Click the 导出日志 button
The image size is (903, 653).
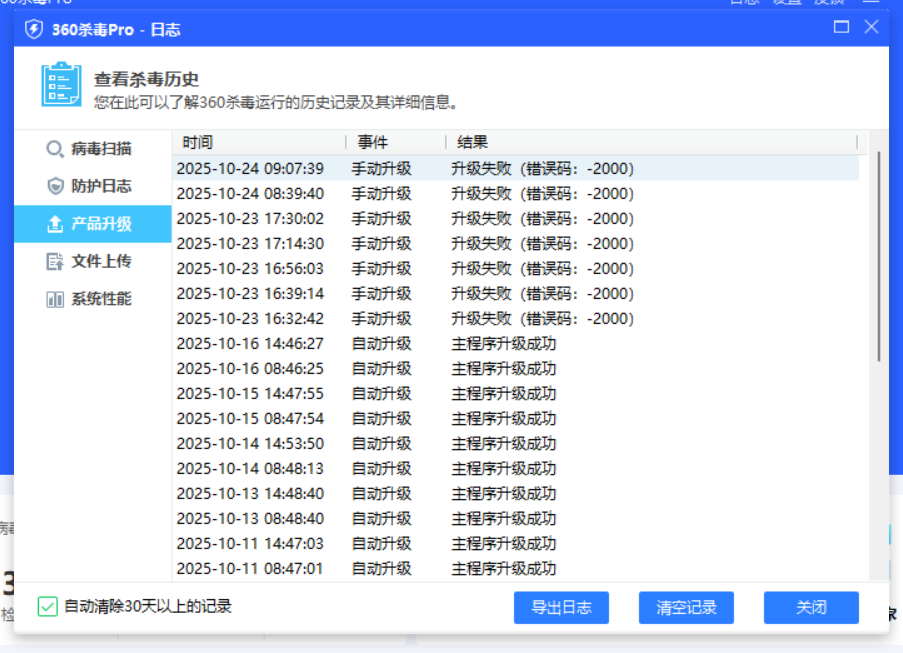pyautogui.click(x=561, y=607)
